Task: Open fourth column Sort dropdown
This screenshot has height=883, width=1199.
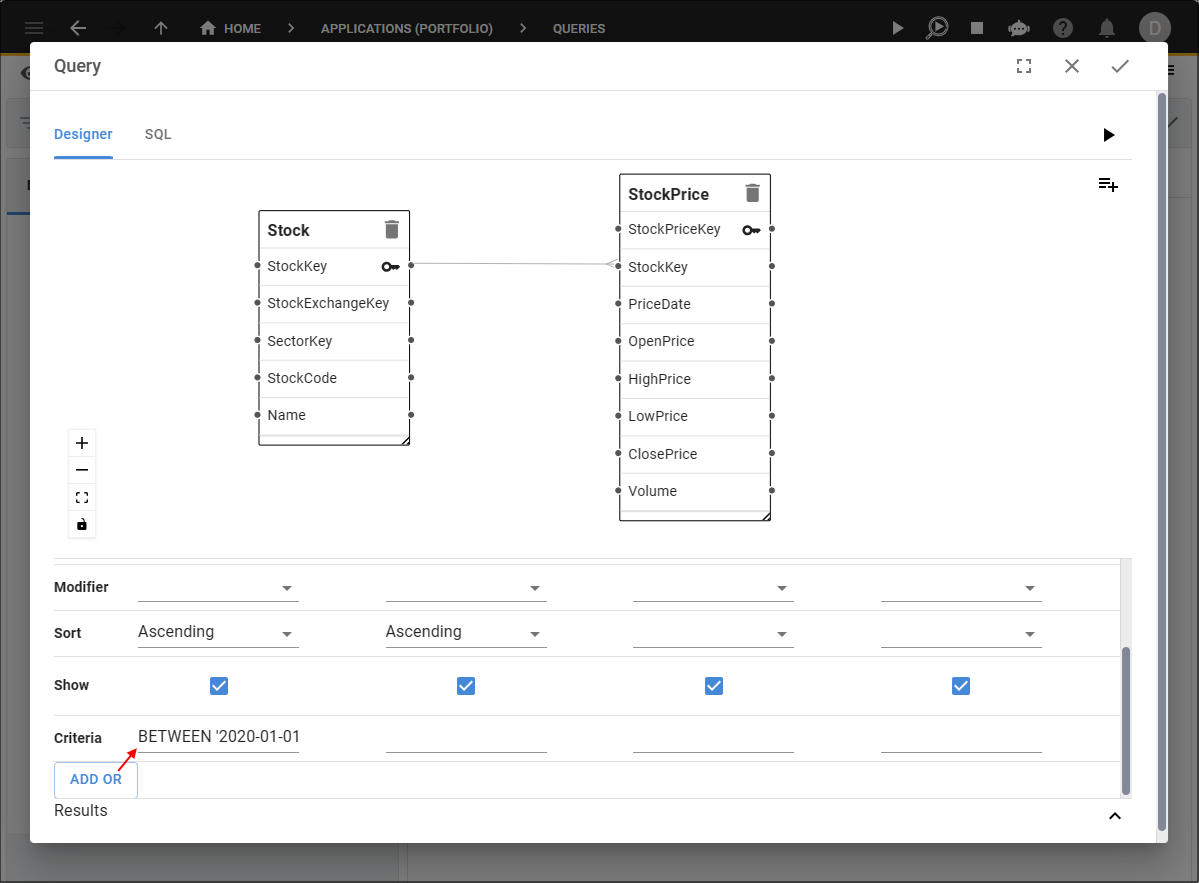Action: [x=960, y=633]
